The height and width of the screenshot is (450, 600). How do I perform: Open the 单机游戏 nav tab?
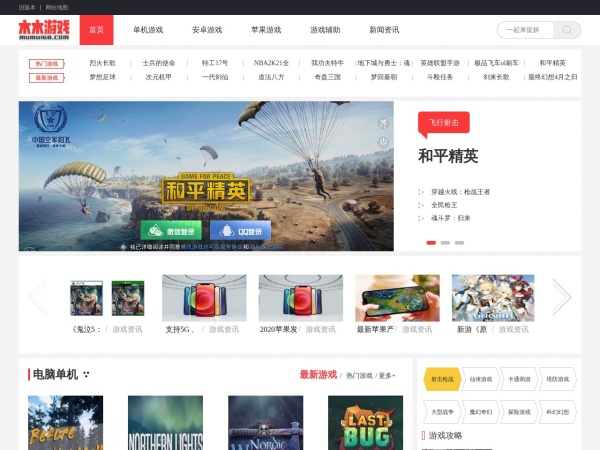[x=148, y=30]
